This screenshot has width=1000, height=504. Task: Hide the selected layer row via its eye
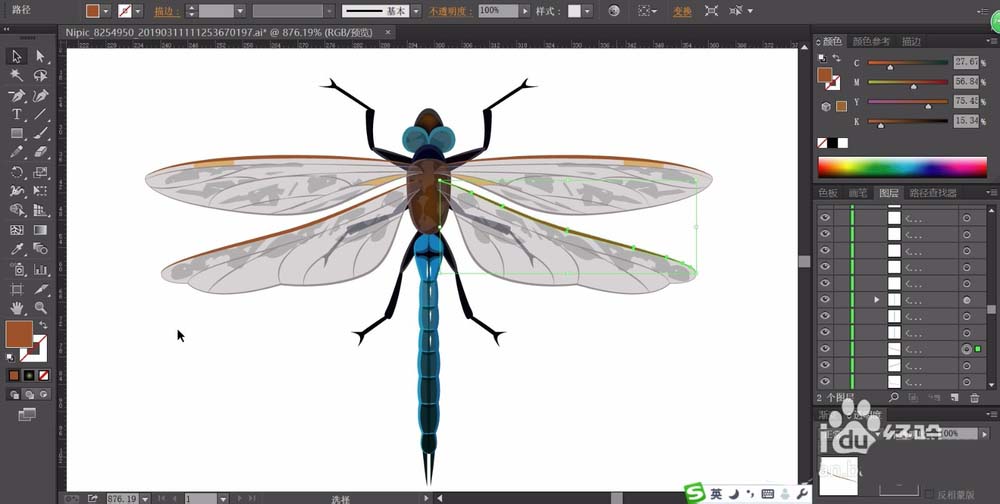coord(825,348)
